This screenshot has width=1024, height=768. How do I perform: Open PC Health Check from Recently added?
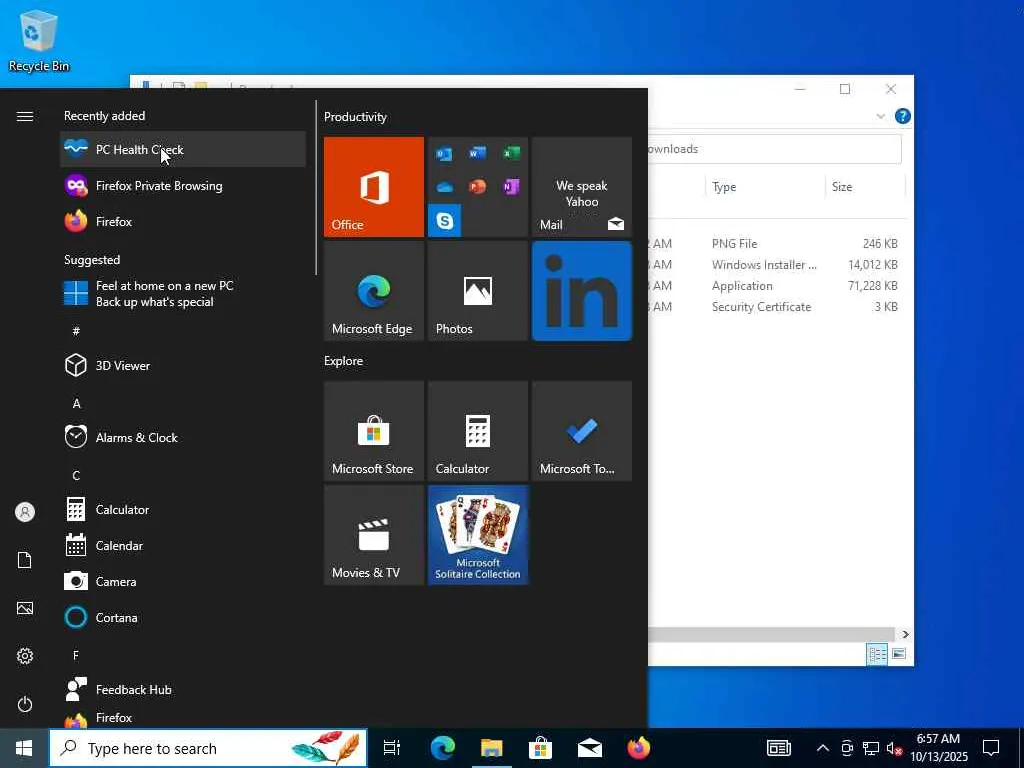(x=183, y=150)
